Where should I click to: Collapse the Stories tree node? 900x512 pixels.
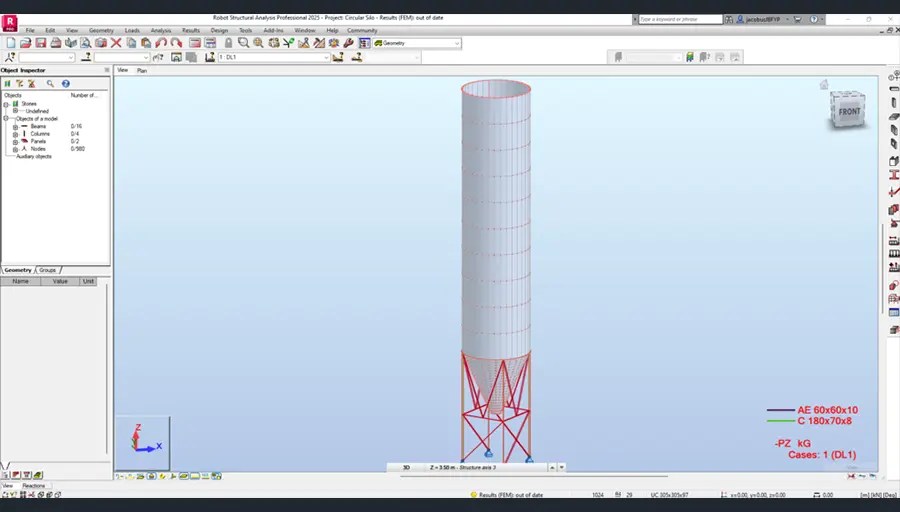click(x=6, y=104)
